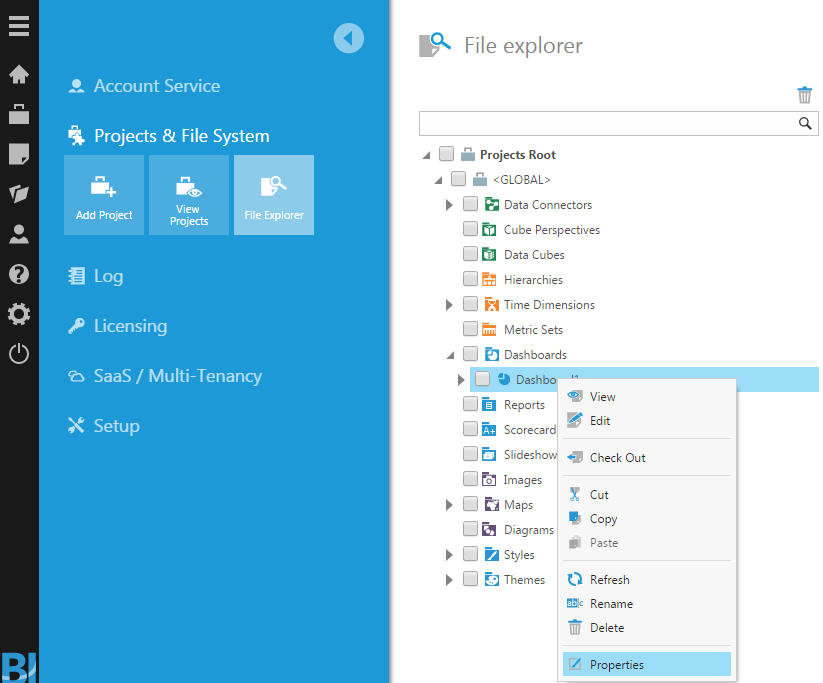The width and height of the screenshot is (823, 683).
Task: Collapse the Projects Root tree node
Action: 427,155
